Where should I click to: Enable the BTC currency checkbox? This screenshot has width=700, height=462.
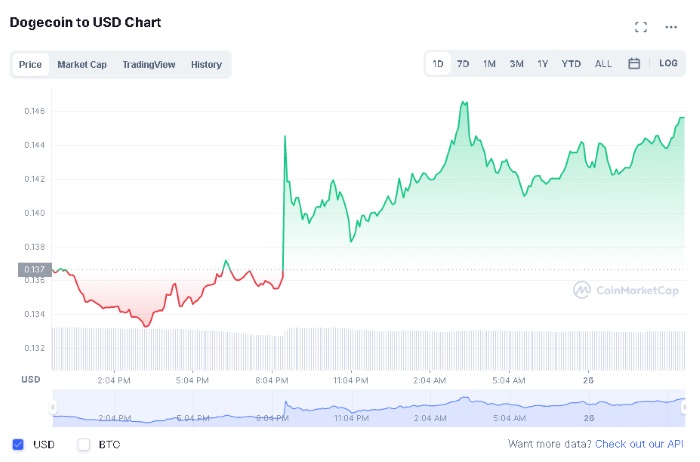(x=84, y=443)
